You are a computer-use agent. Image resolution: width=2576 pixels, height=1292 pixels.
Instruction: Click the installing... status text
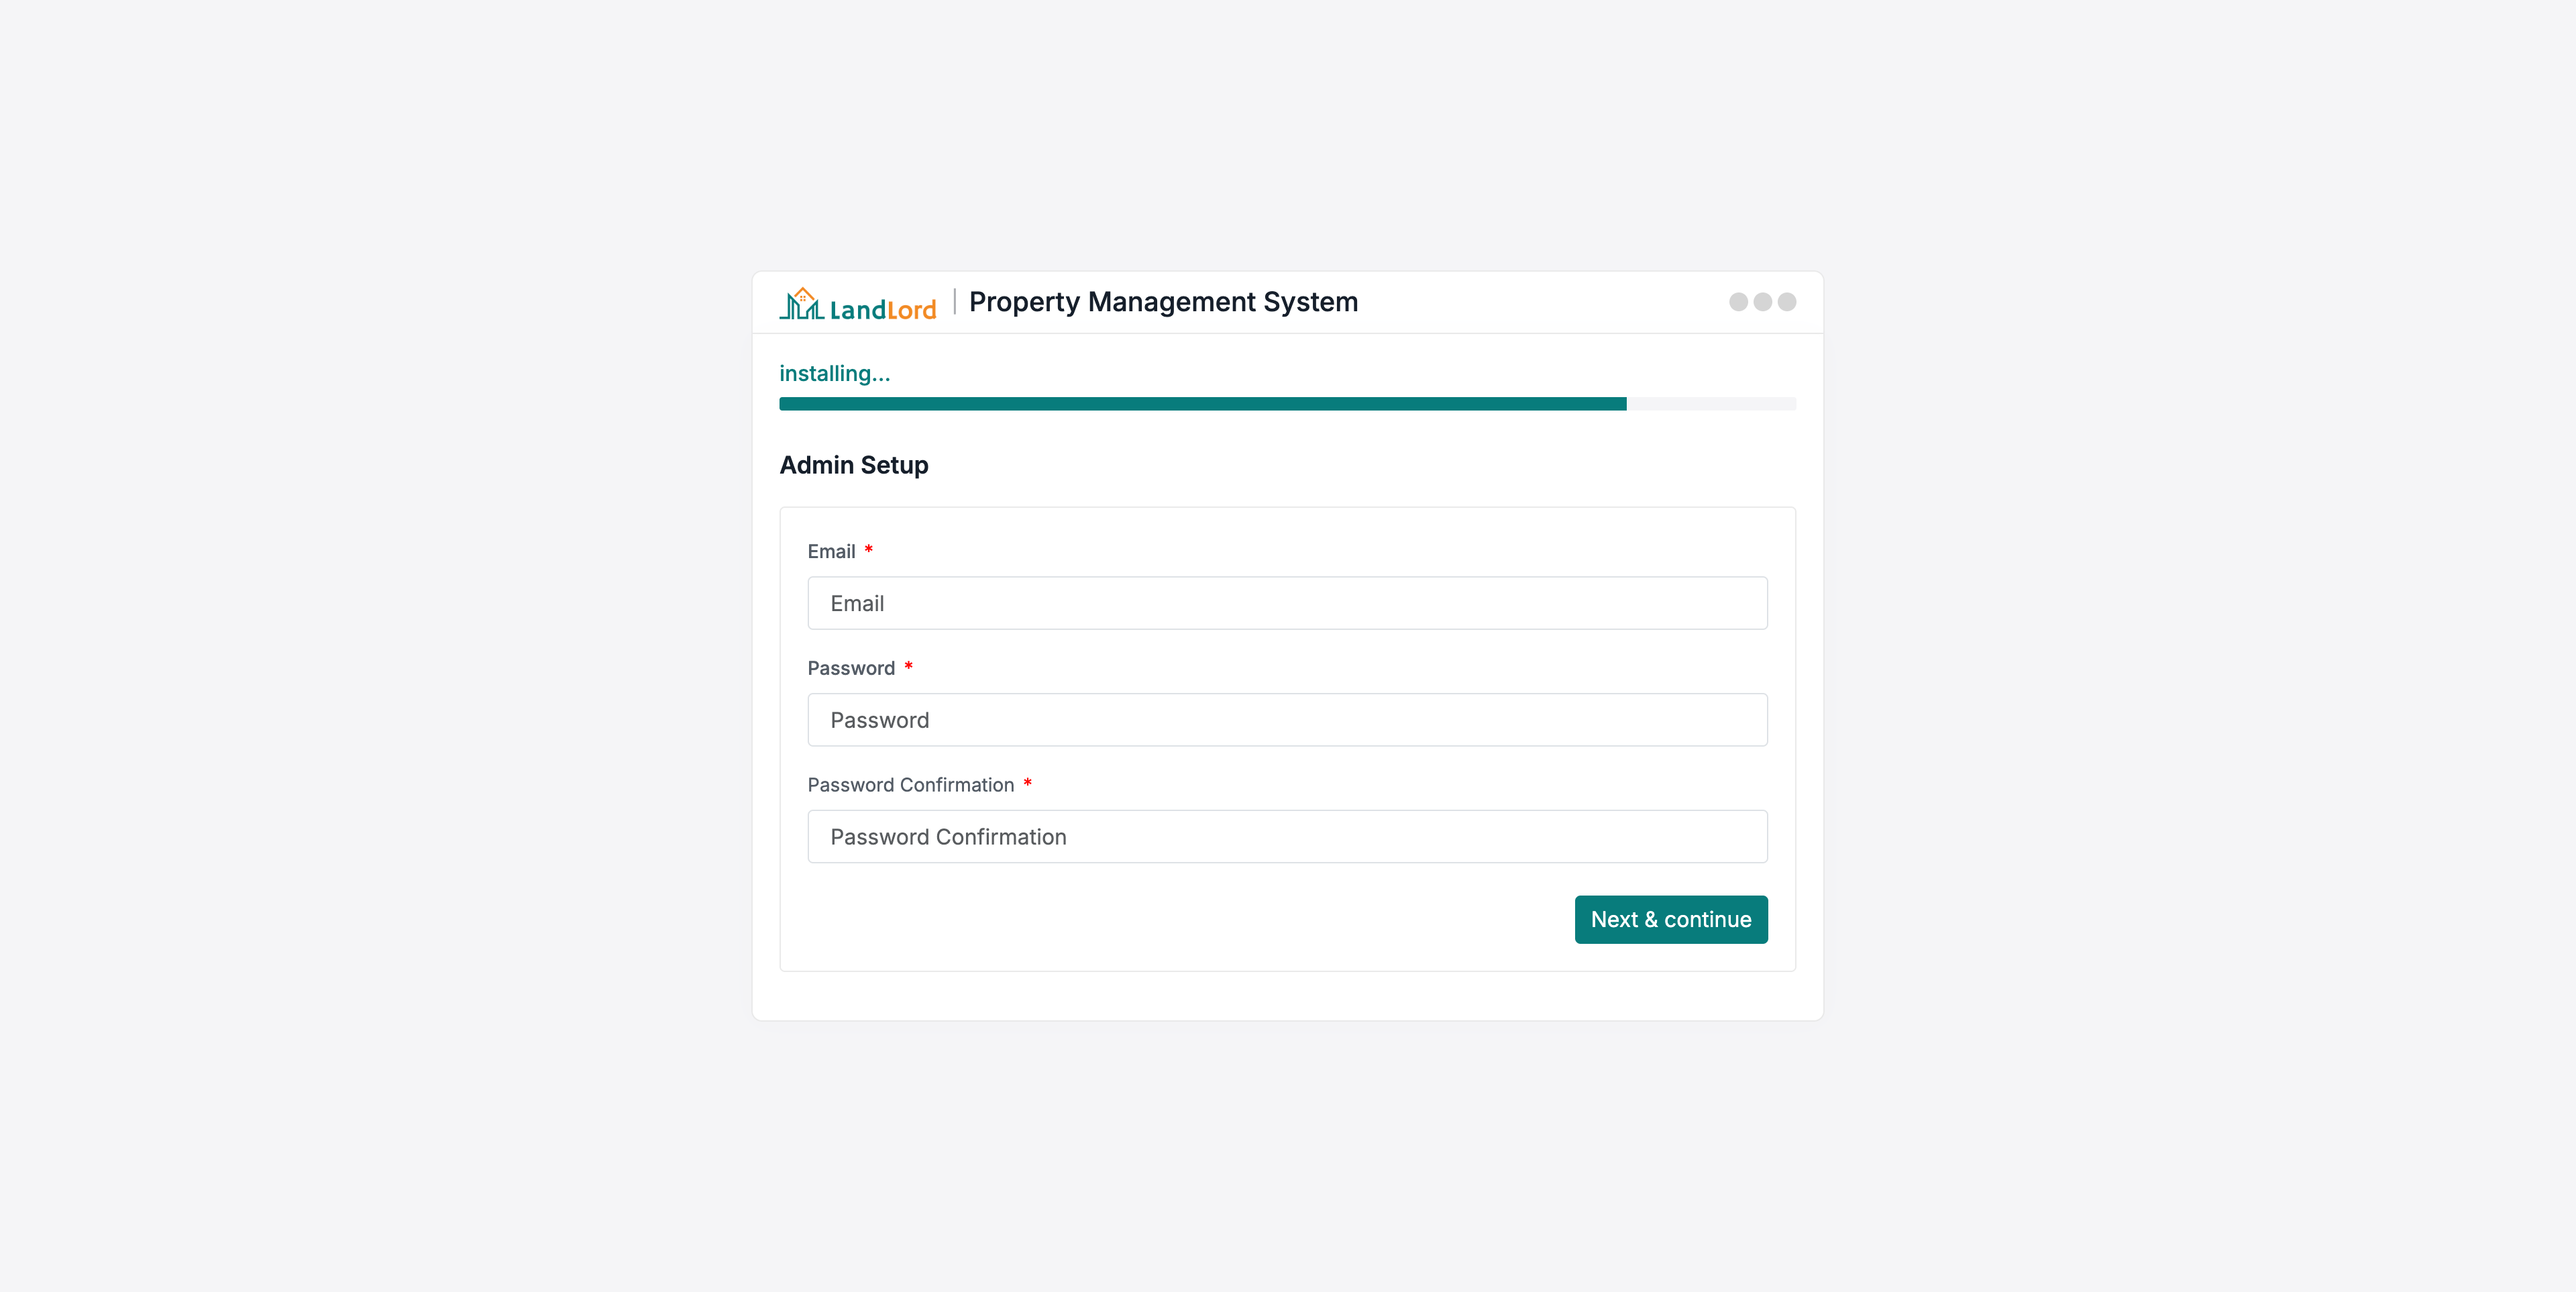pyautogui.click(x=834, y=374)
